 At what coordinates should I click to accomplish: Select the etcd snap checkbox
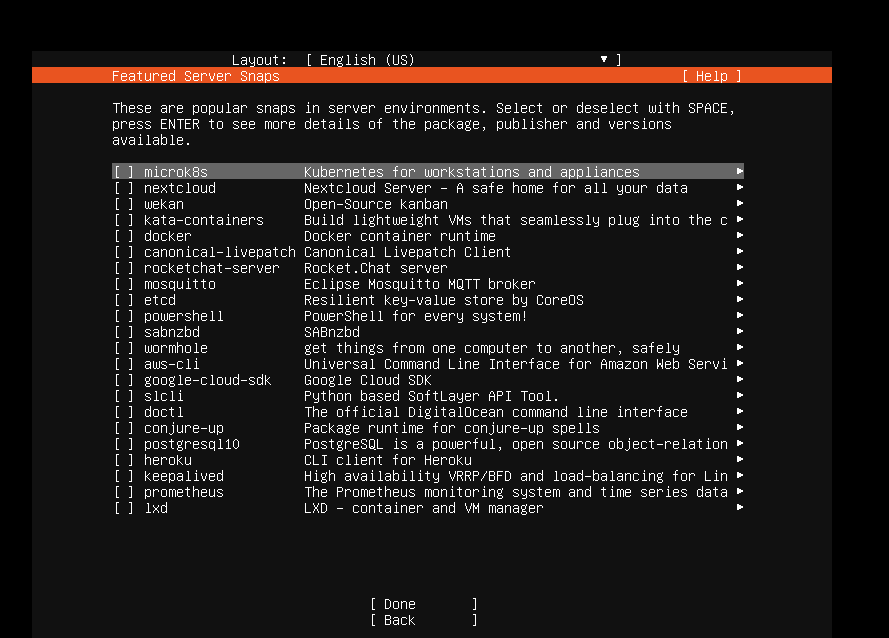coord(124,300)
